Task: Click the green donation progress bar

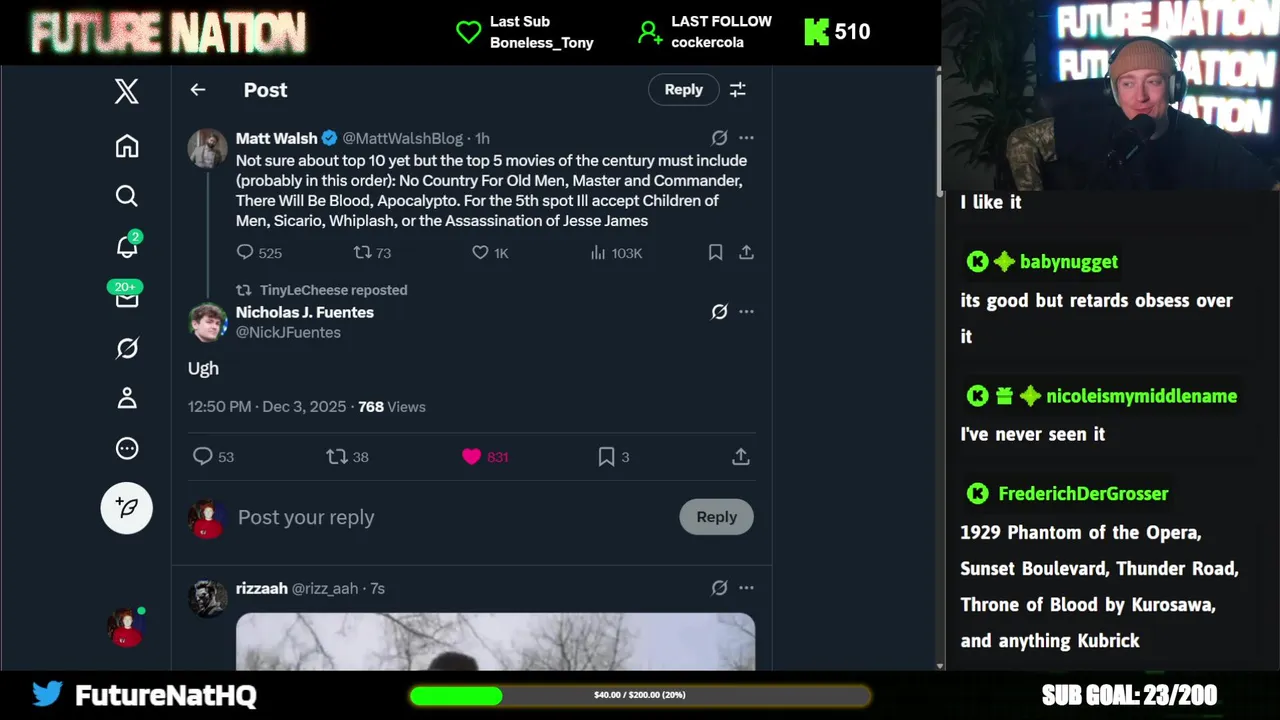Action: click(x=640, y=695)
